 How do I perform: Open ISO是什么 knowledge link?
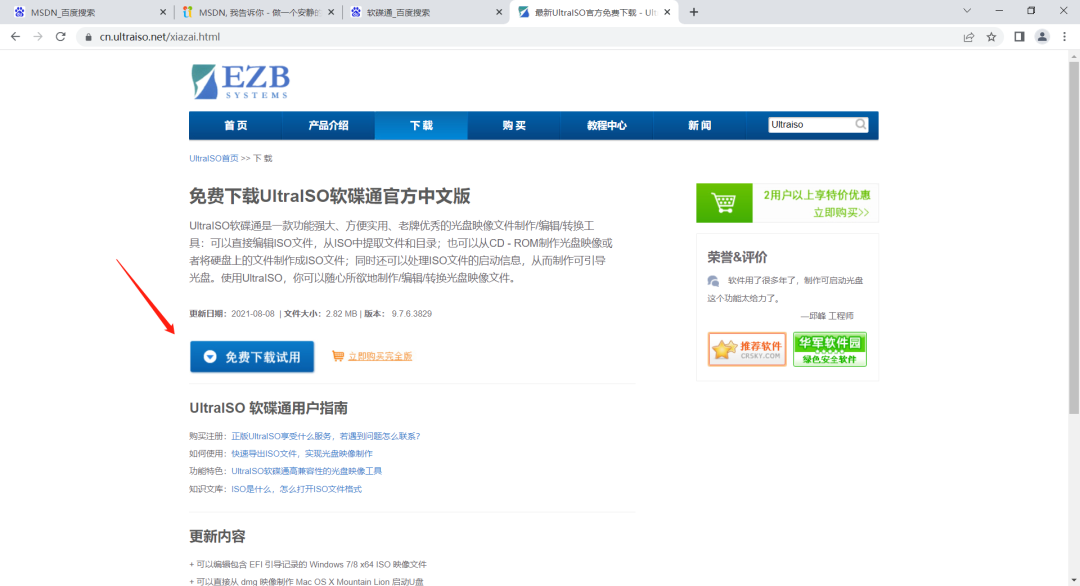click(x=296, y=489)
